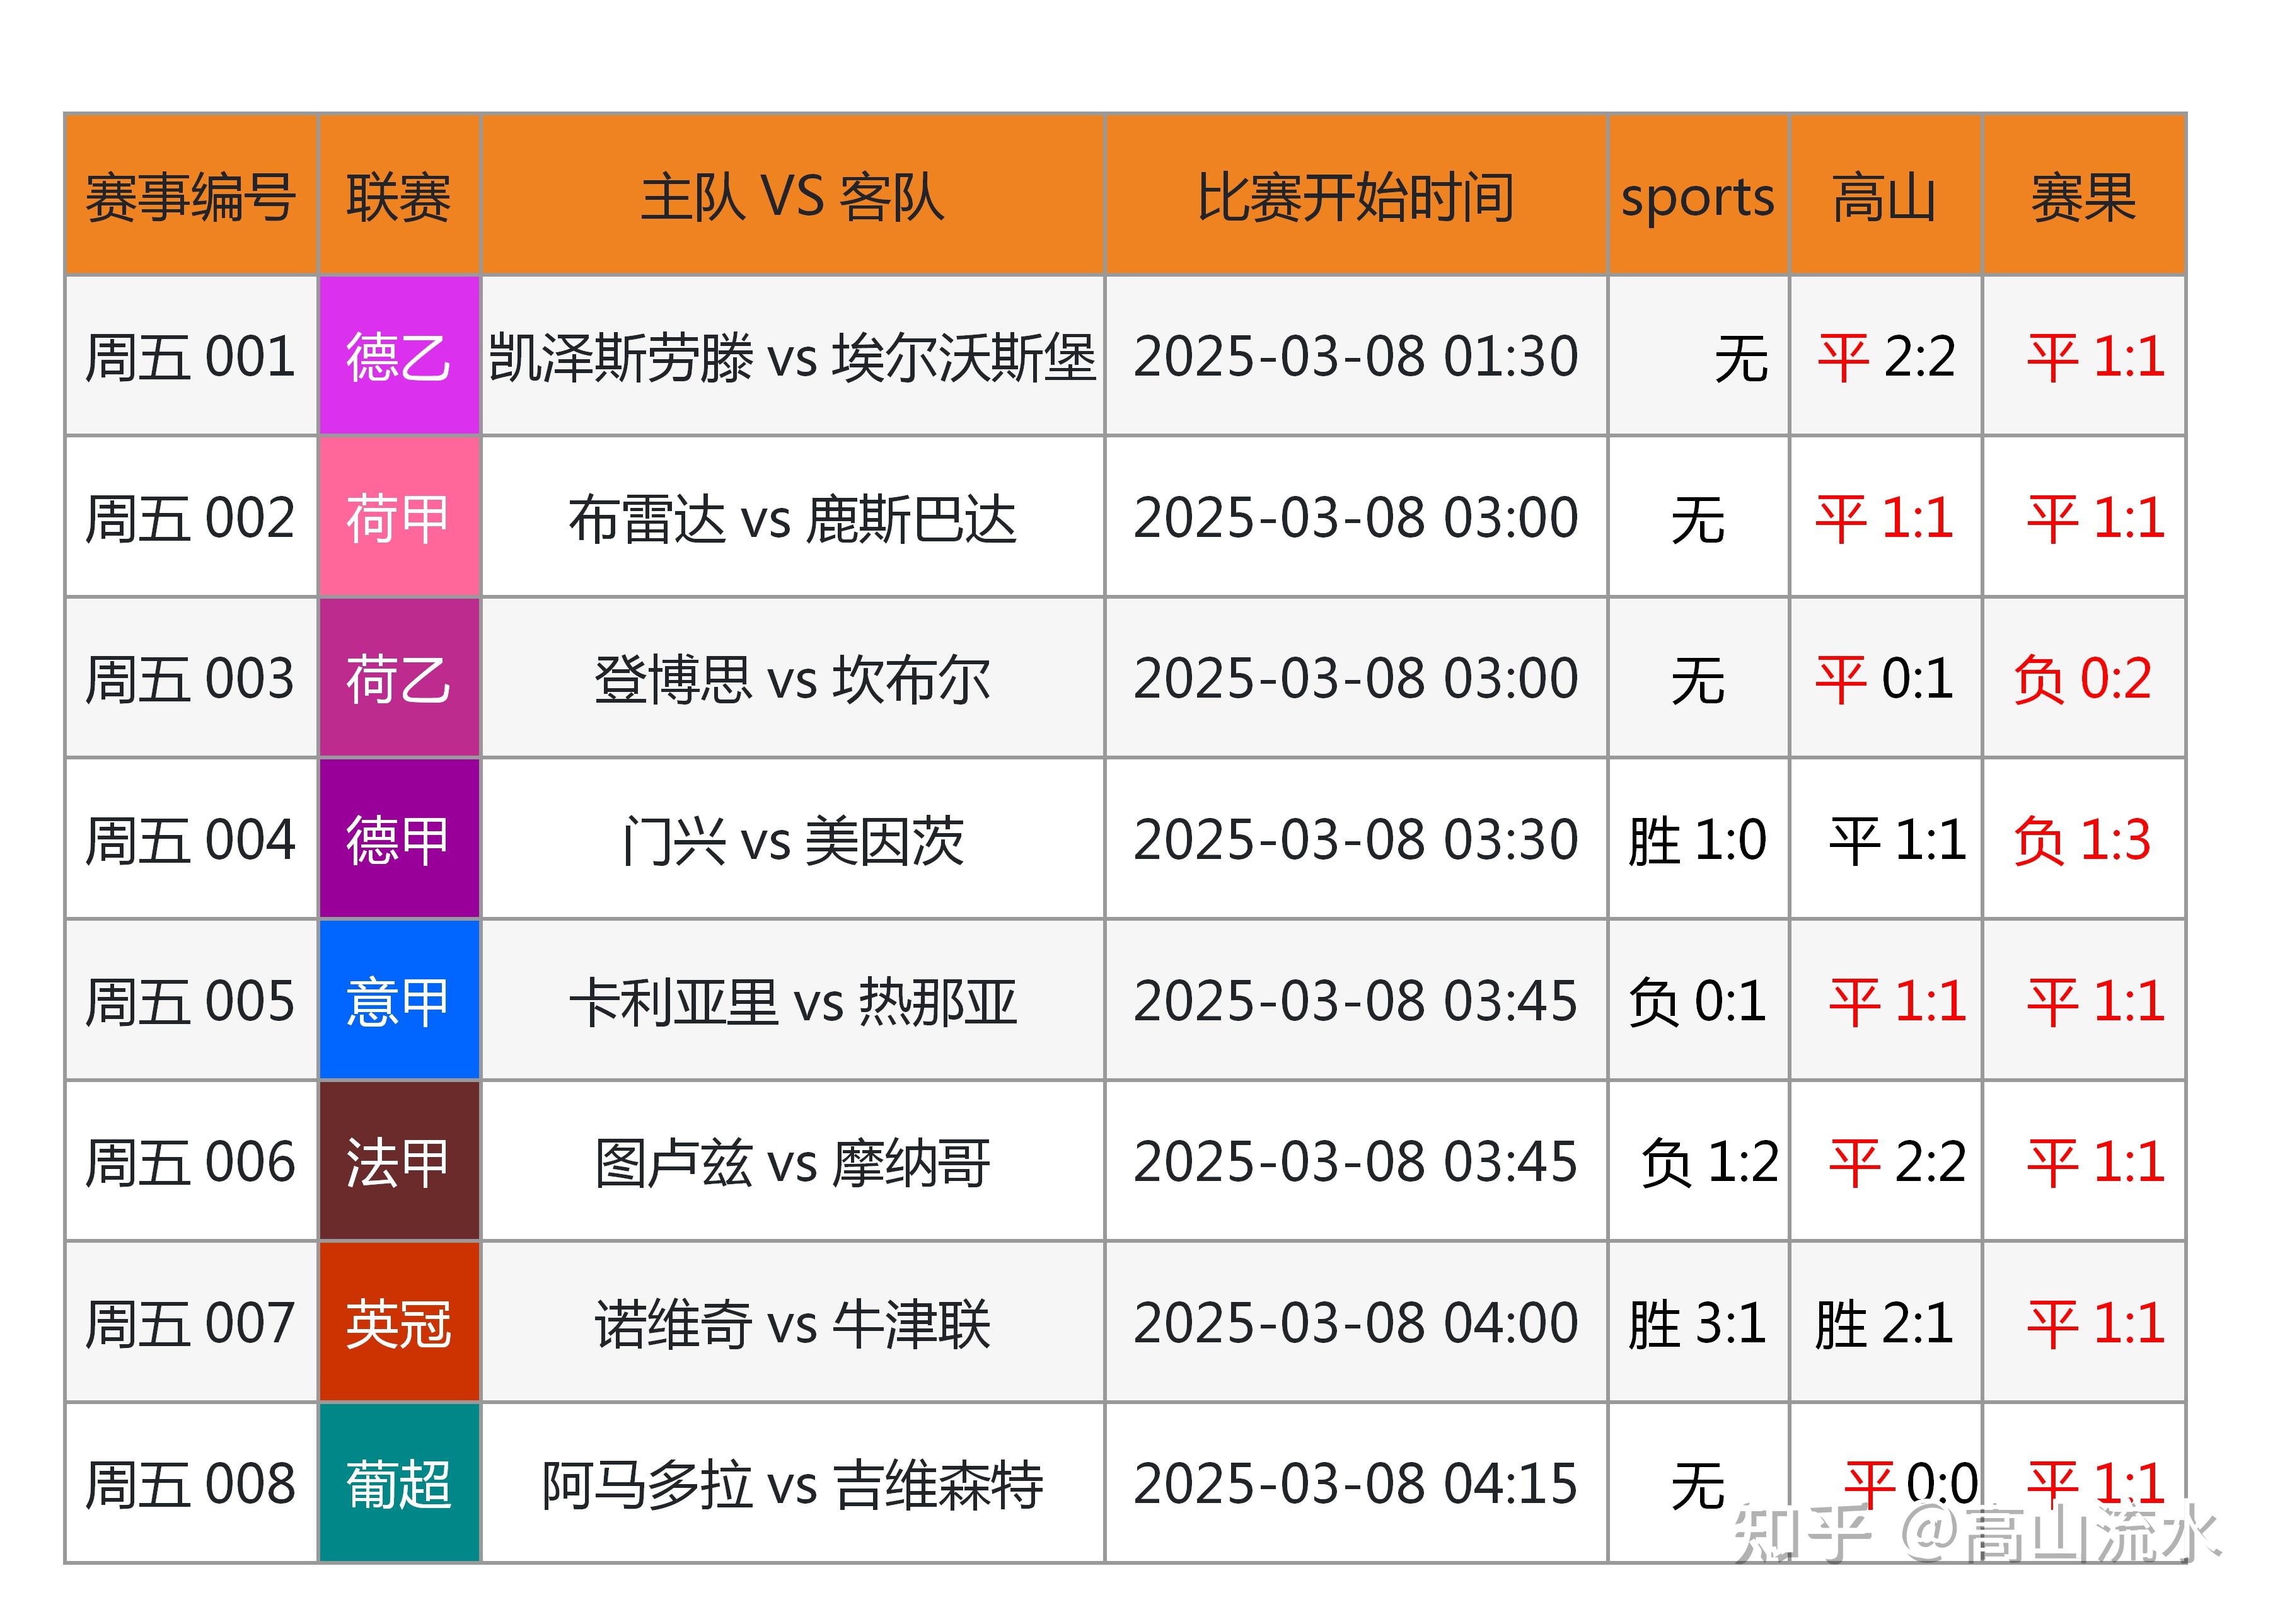This screenshot has height=1624, width=2280.
Task: Select the kickoff time 2025-03-08 04:15
Action: (1355, 1481)
